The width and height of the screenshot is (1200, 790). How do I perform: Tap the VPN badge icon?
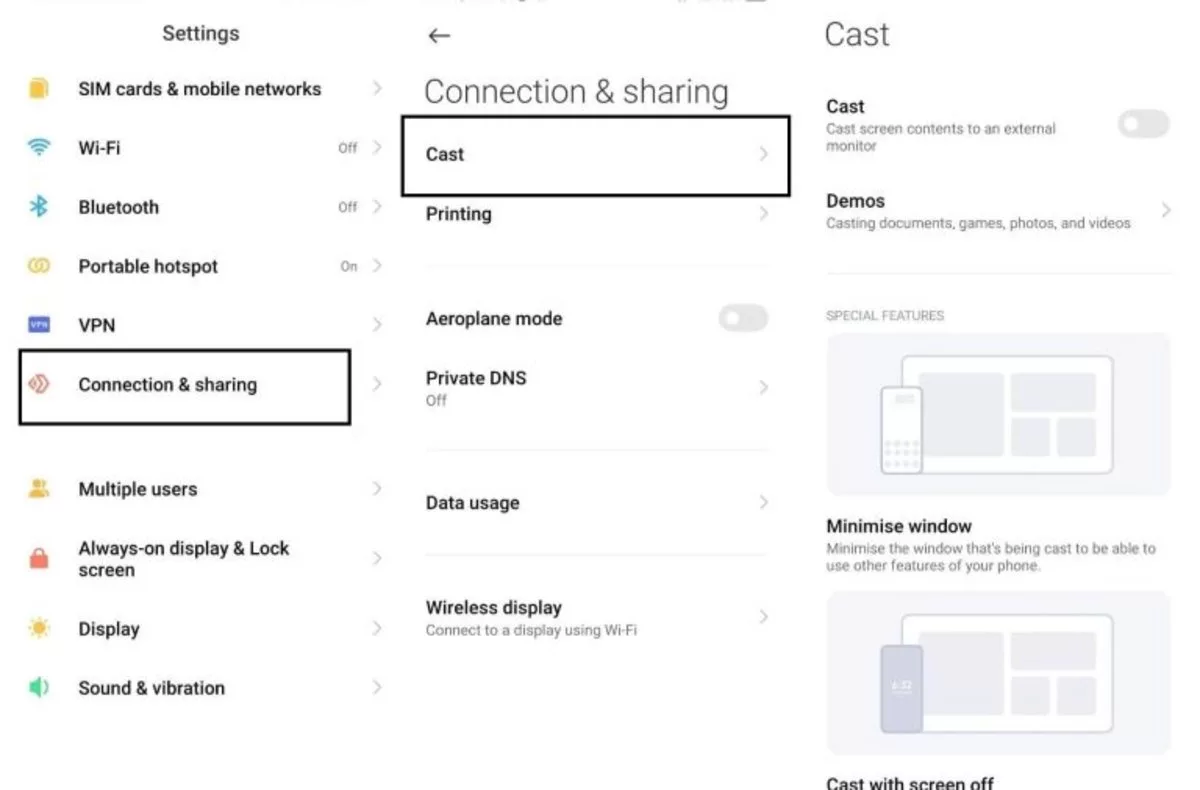point(39,324)
